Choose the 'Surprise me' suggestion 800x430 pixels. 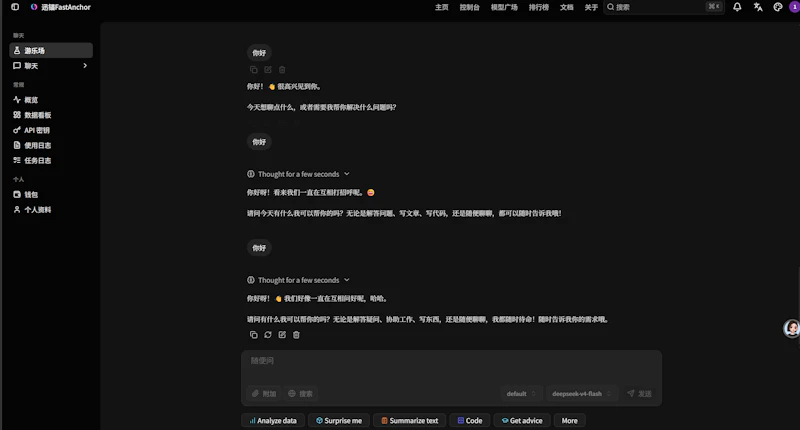coord(339,421)
